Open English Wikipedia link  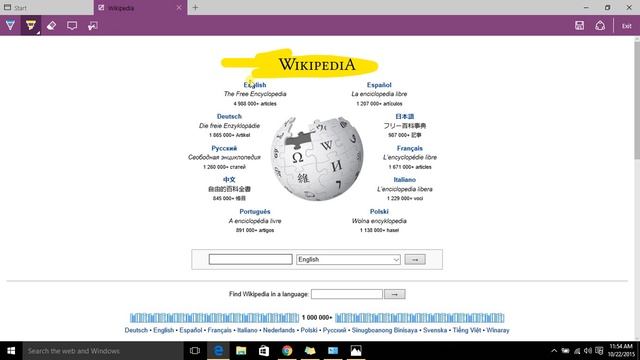(255, 85)
